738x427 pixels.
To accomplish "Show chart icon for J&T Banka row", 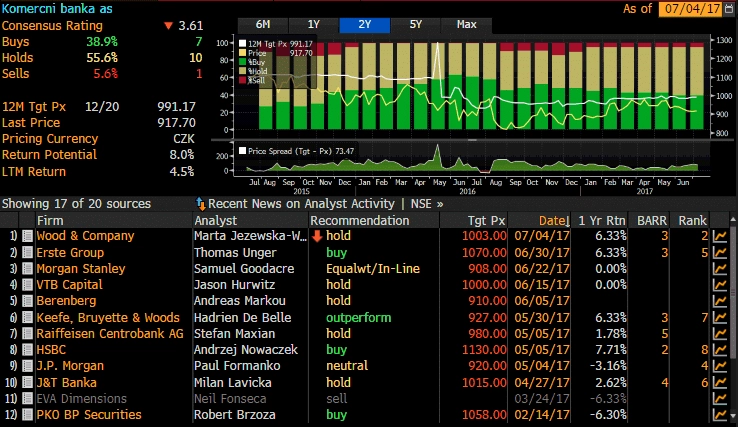I will pyautogui.click(x=720, y=382).
